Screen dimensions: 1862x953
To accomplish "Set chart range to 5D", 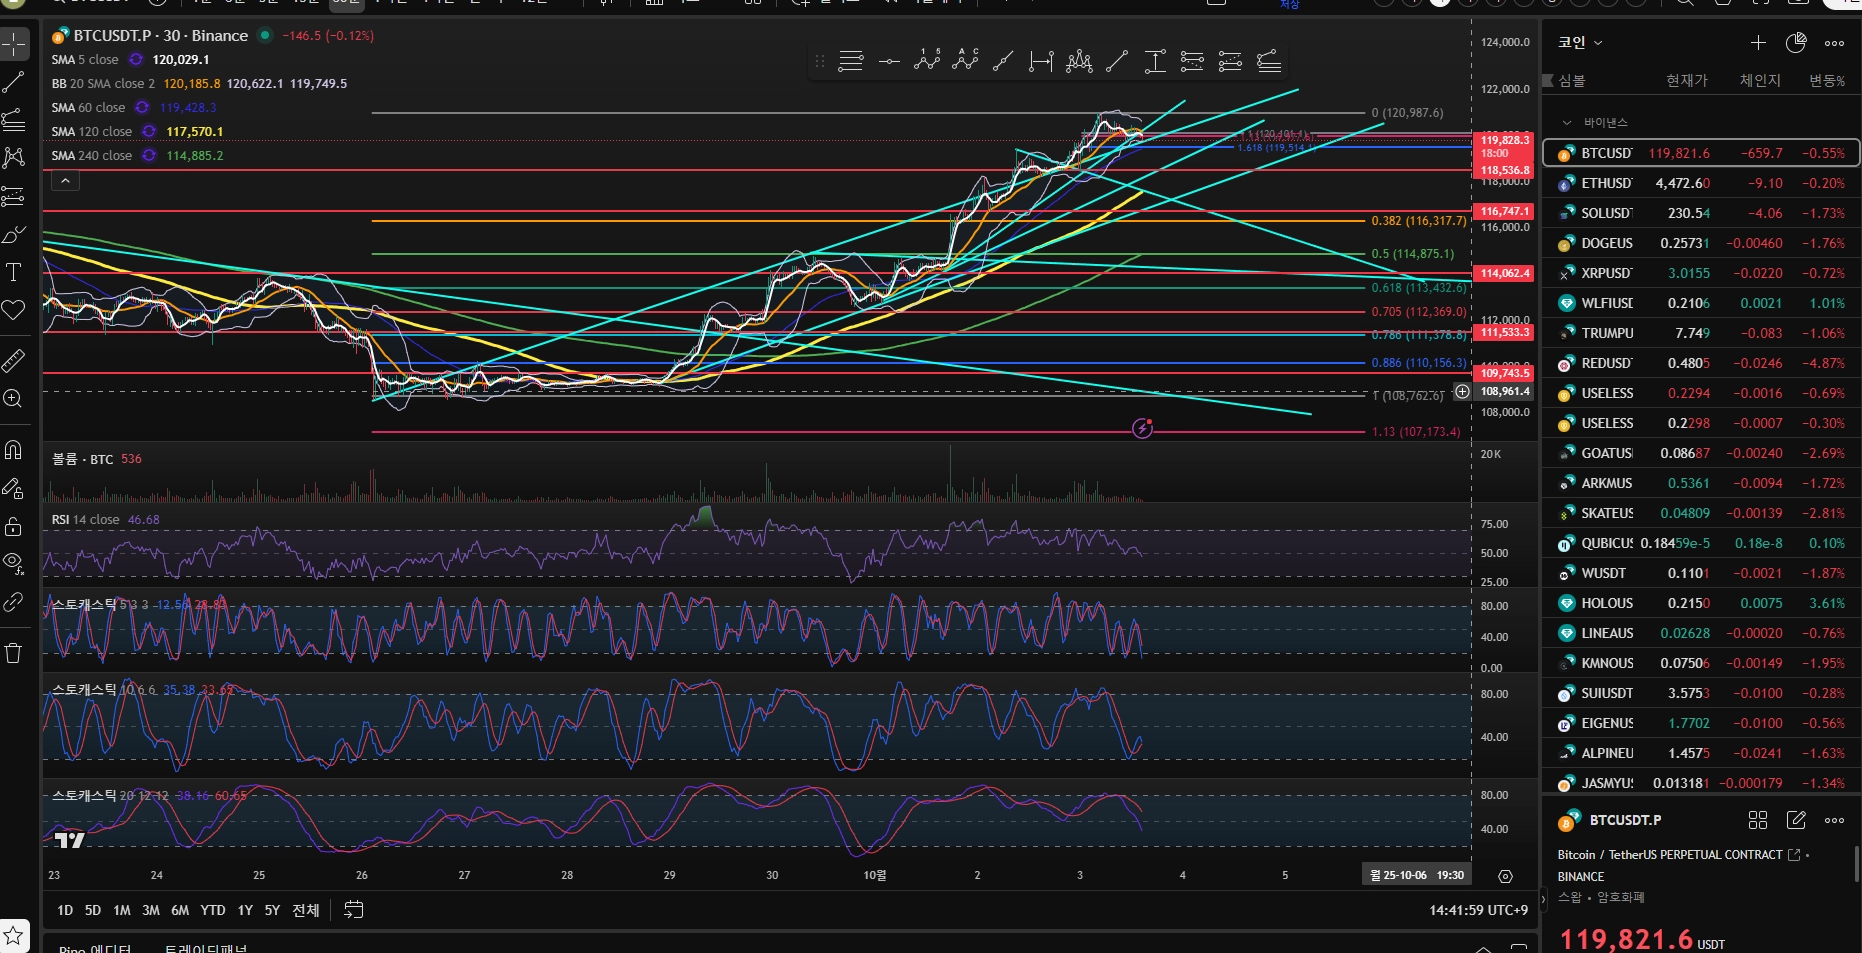I will [93, 910].
